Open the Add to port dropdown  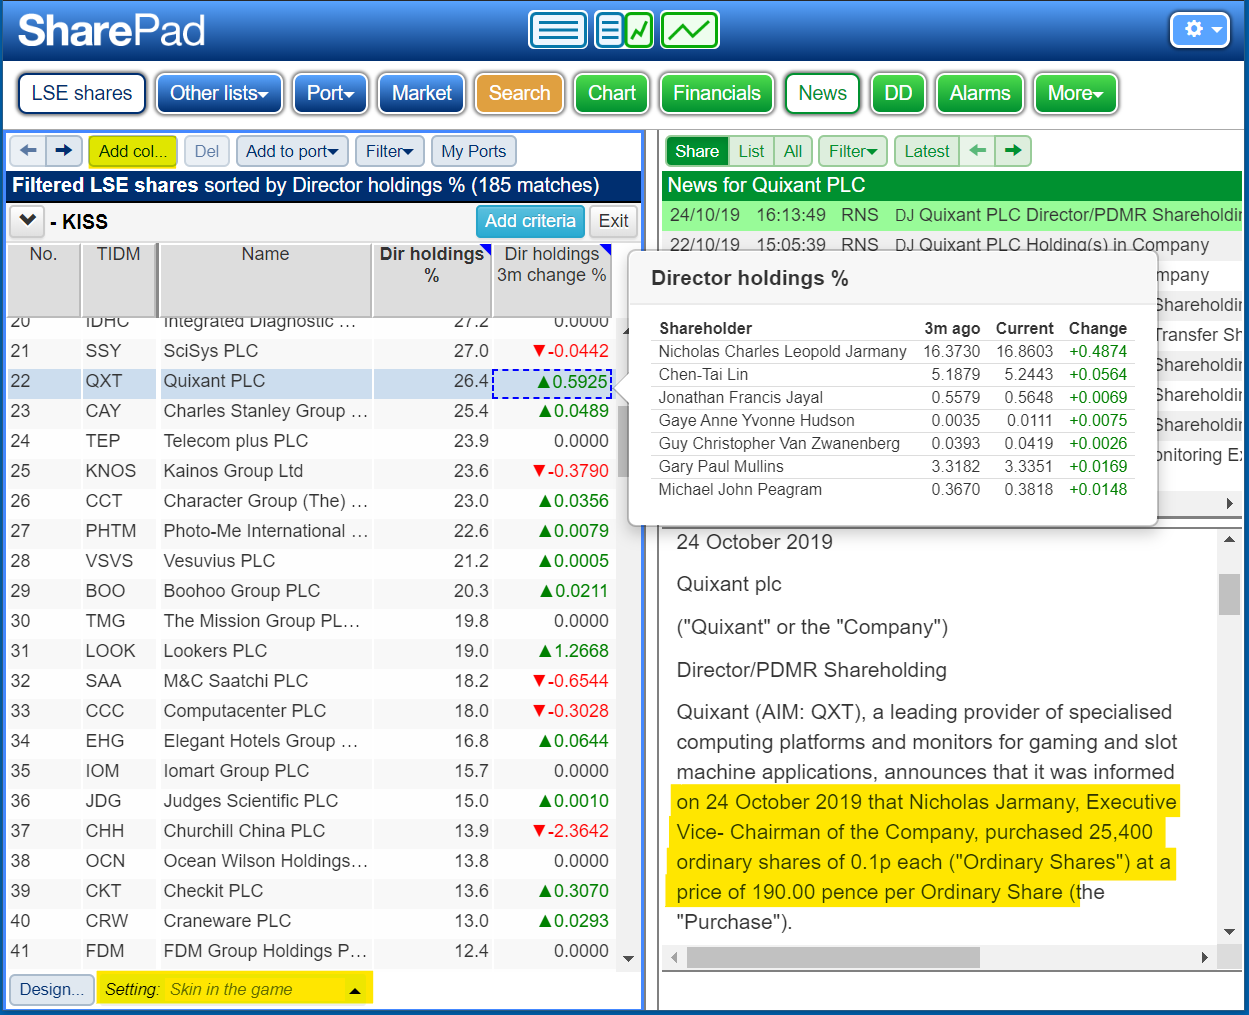tap(292, 151)
